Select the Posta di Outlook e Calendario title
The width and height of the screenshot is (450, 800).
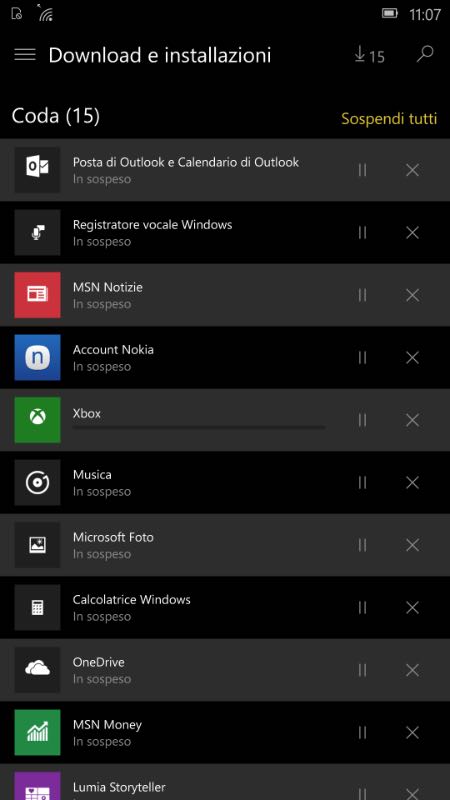(x=186, y=162)
